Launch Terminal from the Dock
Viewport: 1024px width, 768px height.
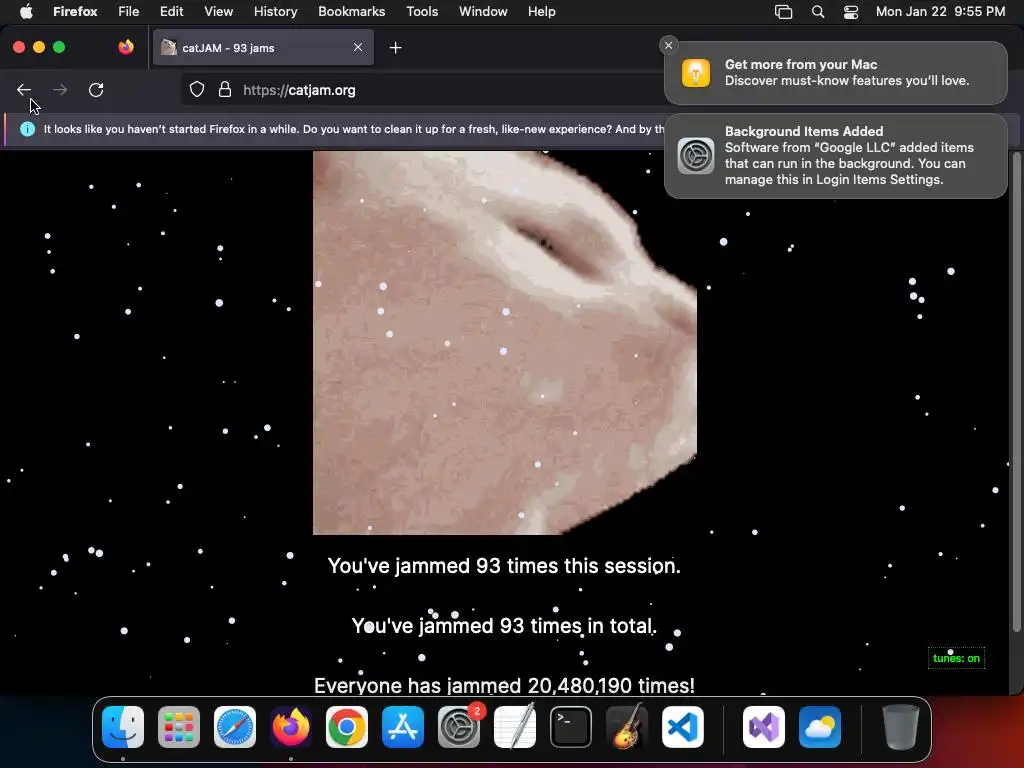coord(571,727)
